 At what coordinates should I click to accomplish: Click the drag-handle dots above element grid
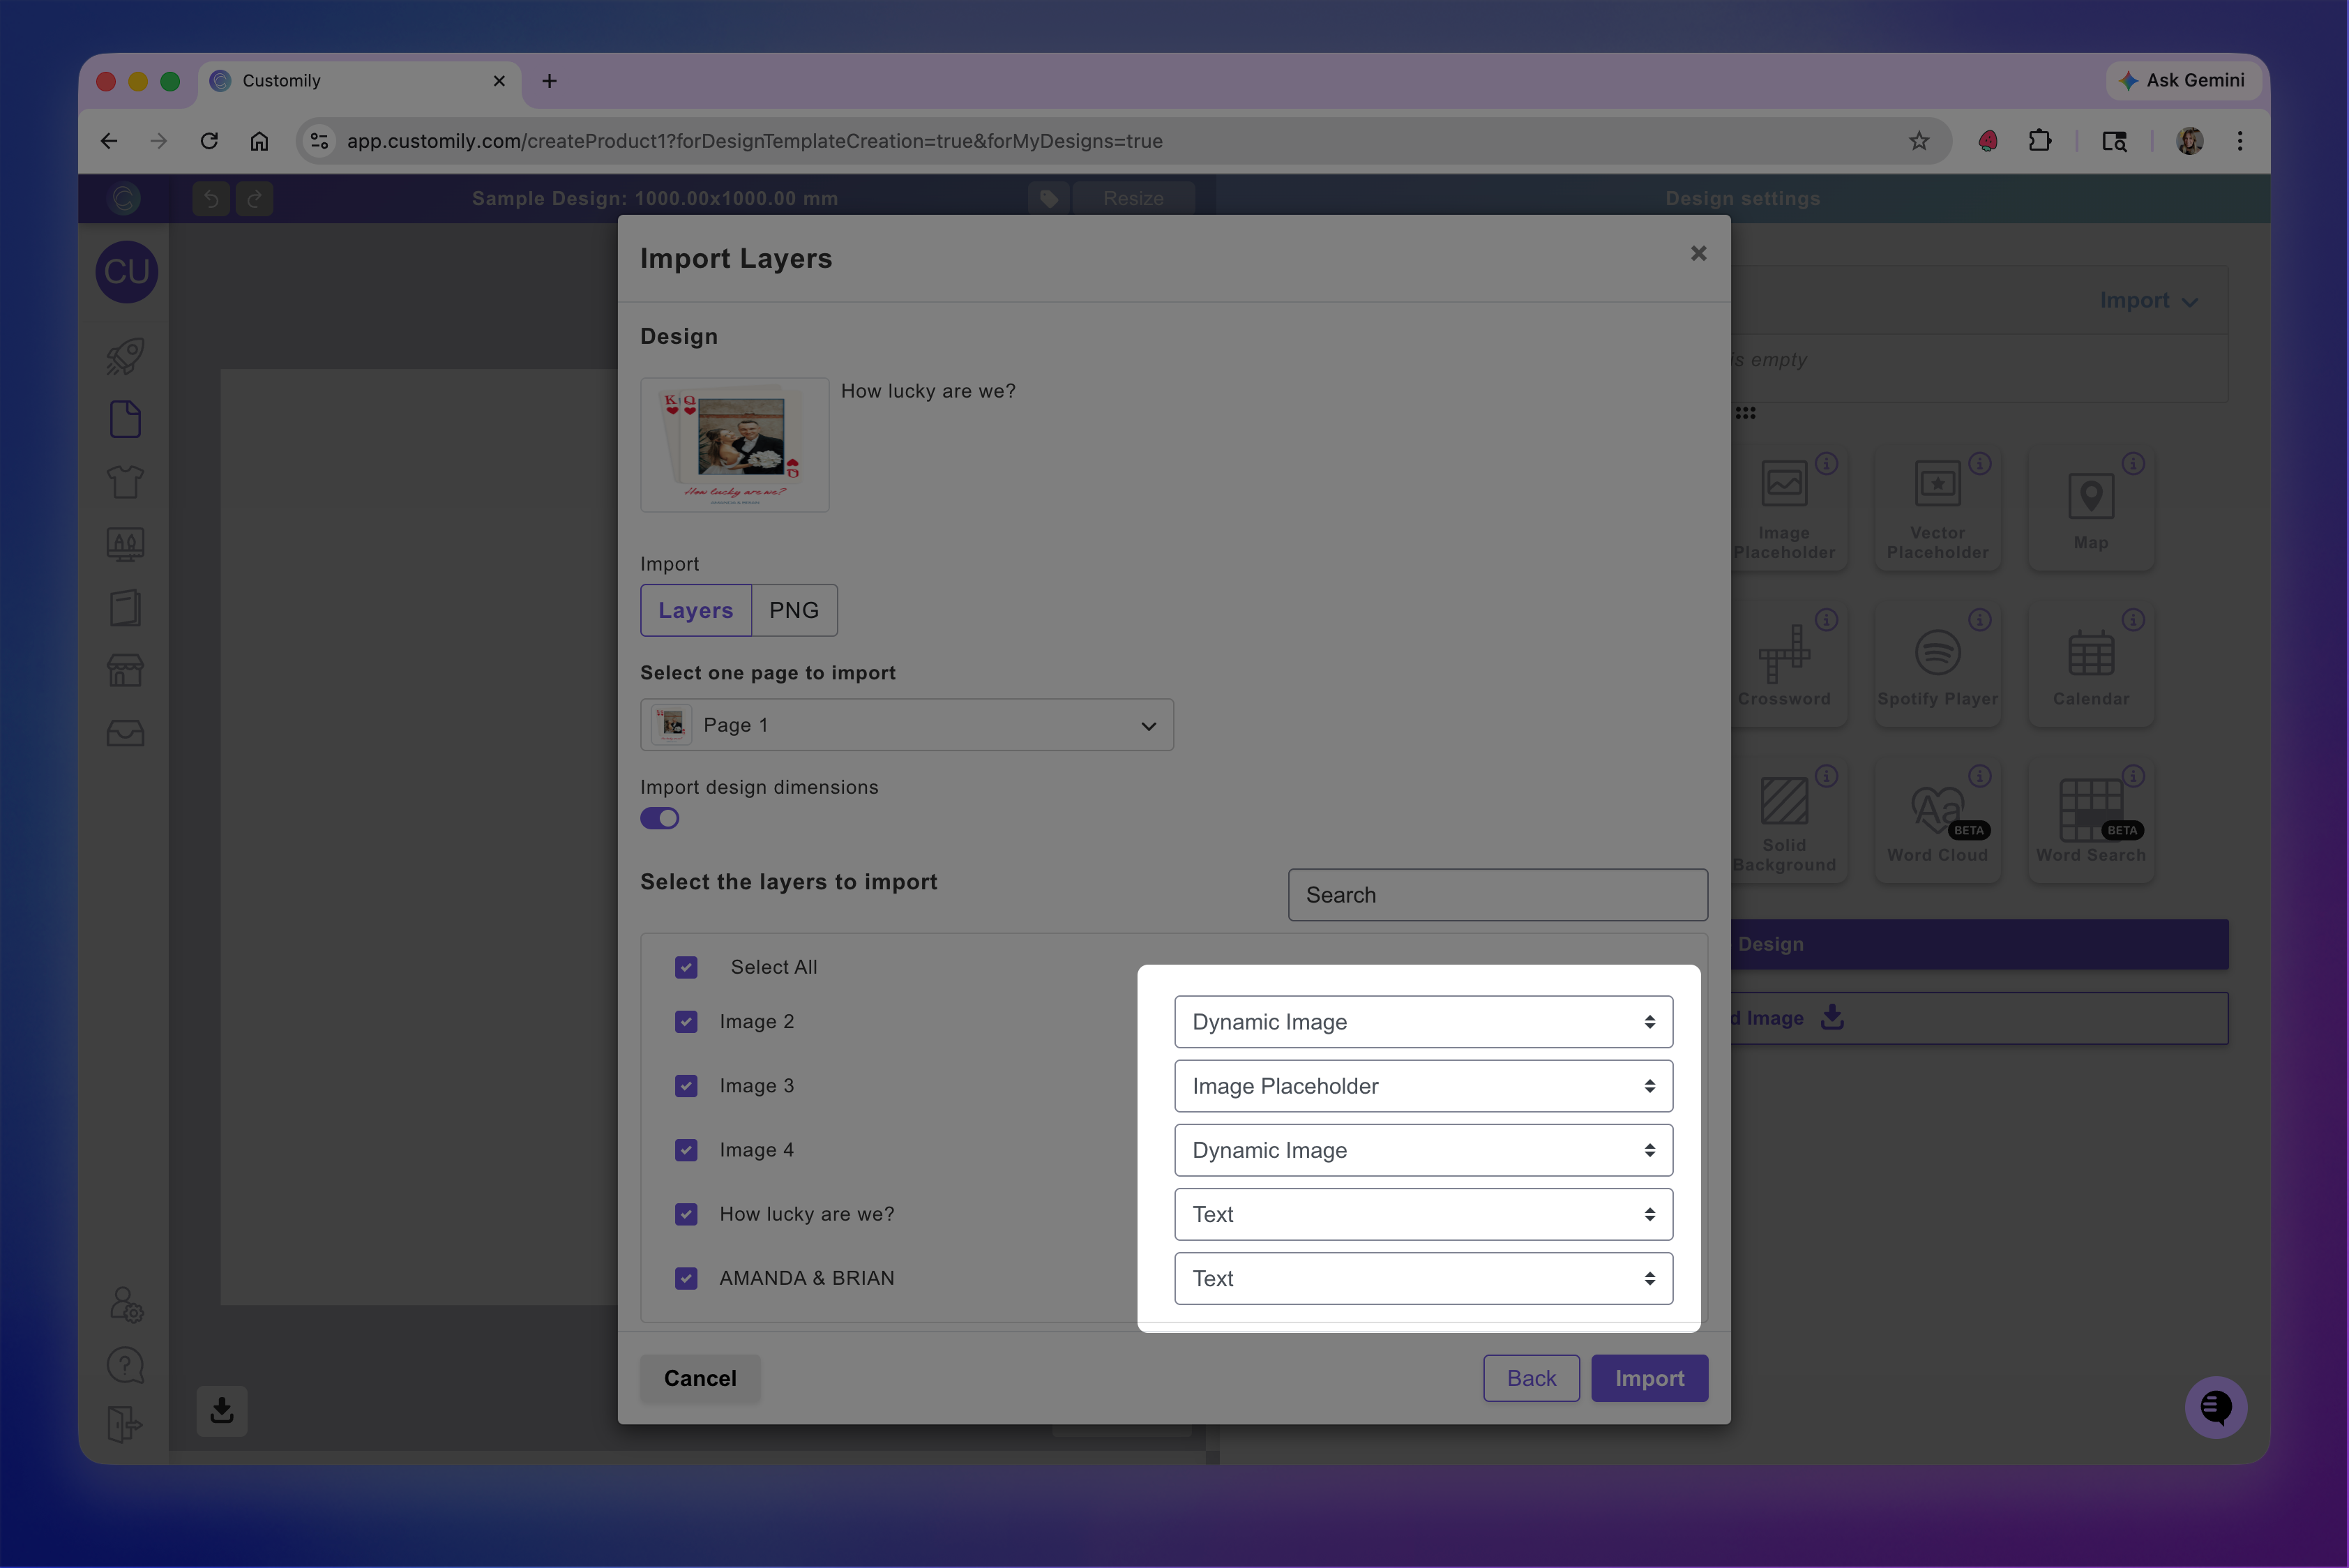coord(1745,413)
